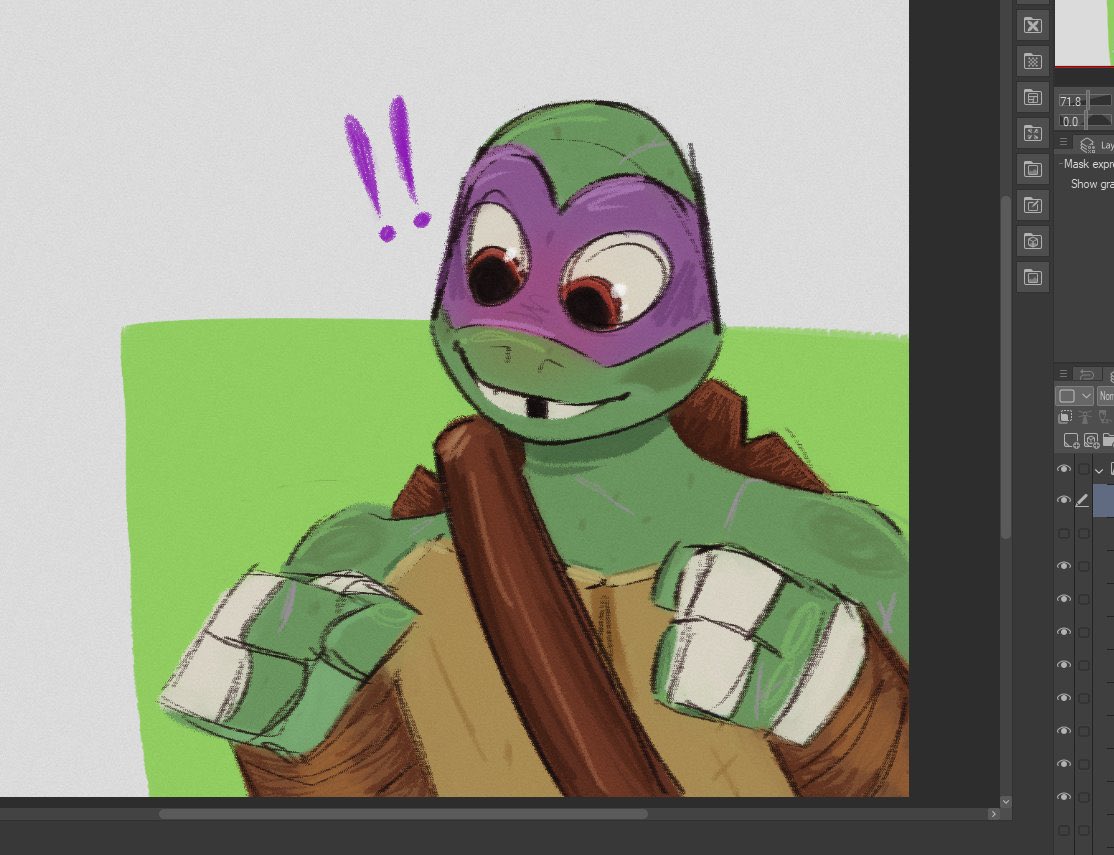Open the material folder with pencil-edit symbol
The height and width of the screenshot is (855, 1114).
coord(1032,205)
